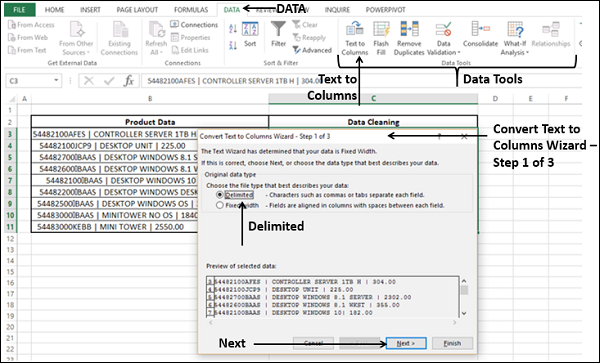
Task: Click the Existing Connections icon
Action: click(x=119, y=29)
